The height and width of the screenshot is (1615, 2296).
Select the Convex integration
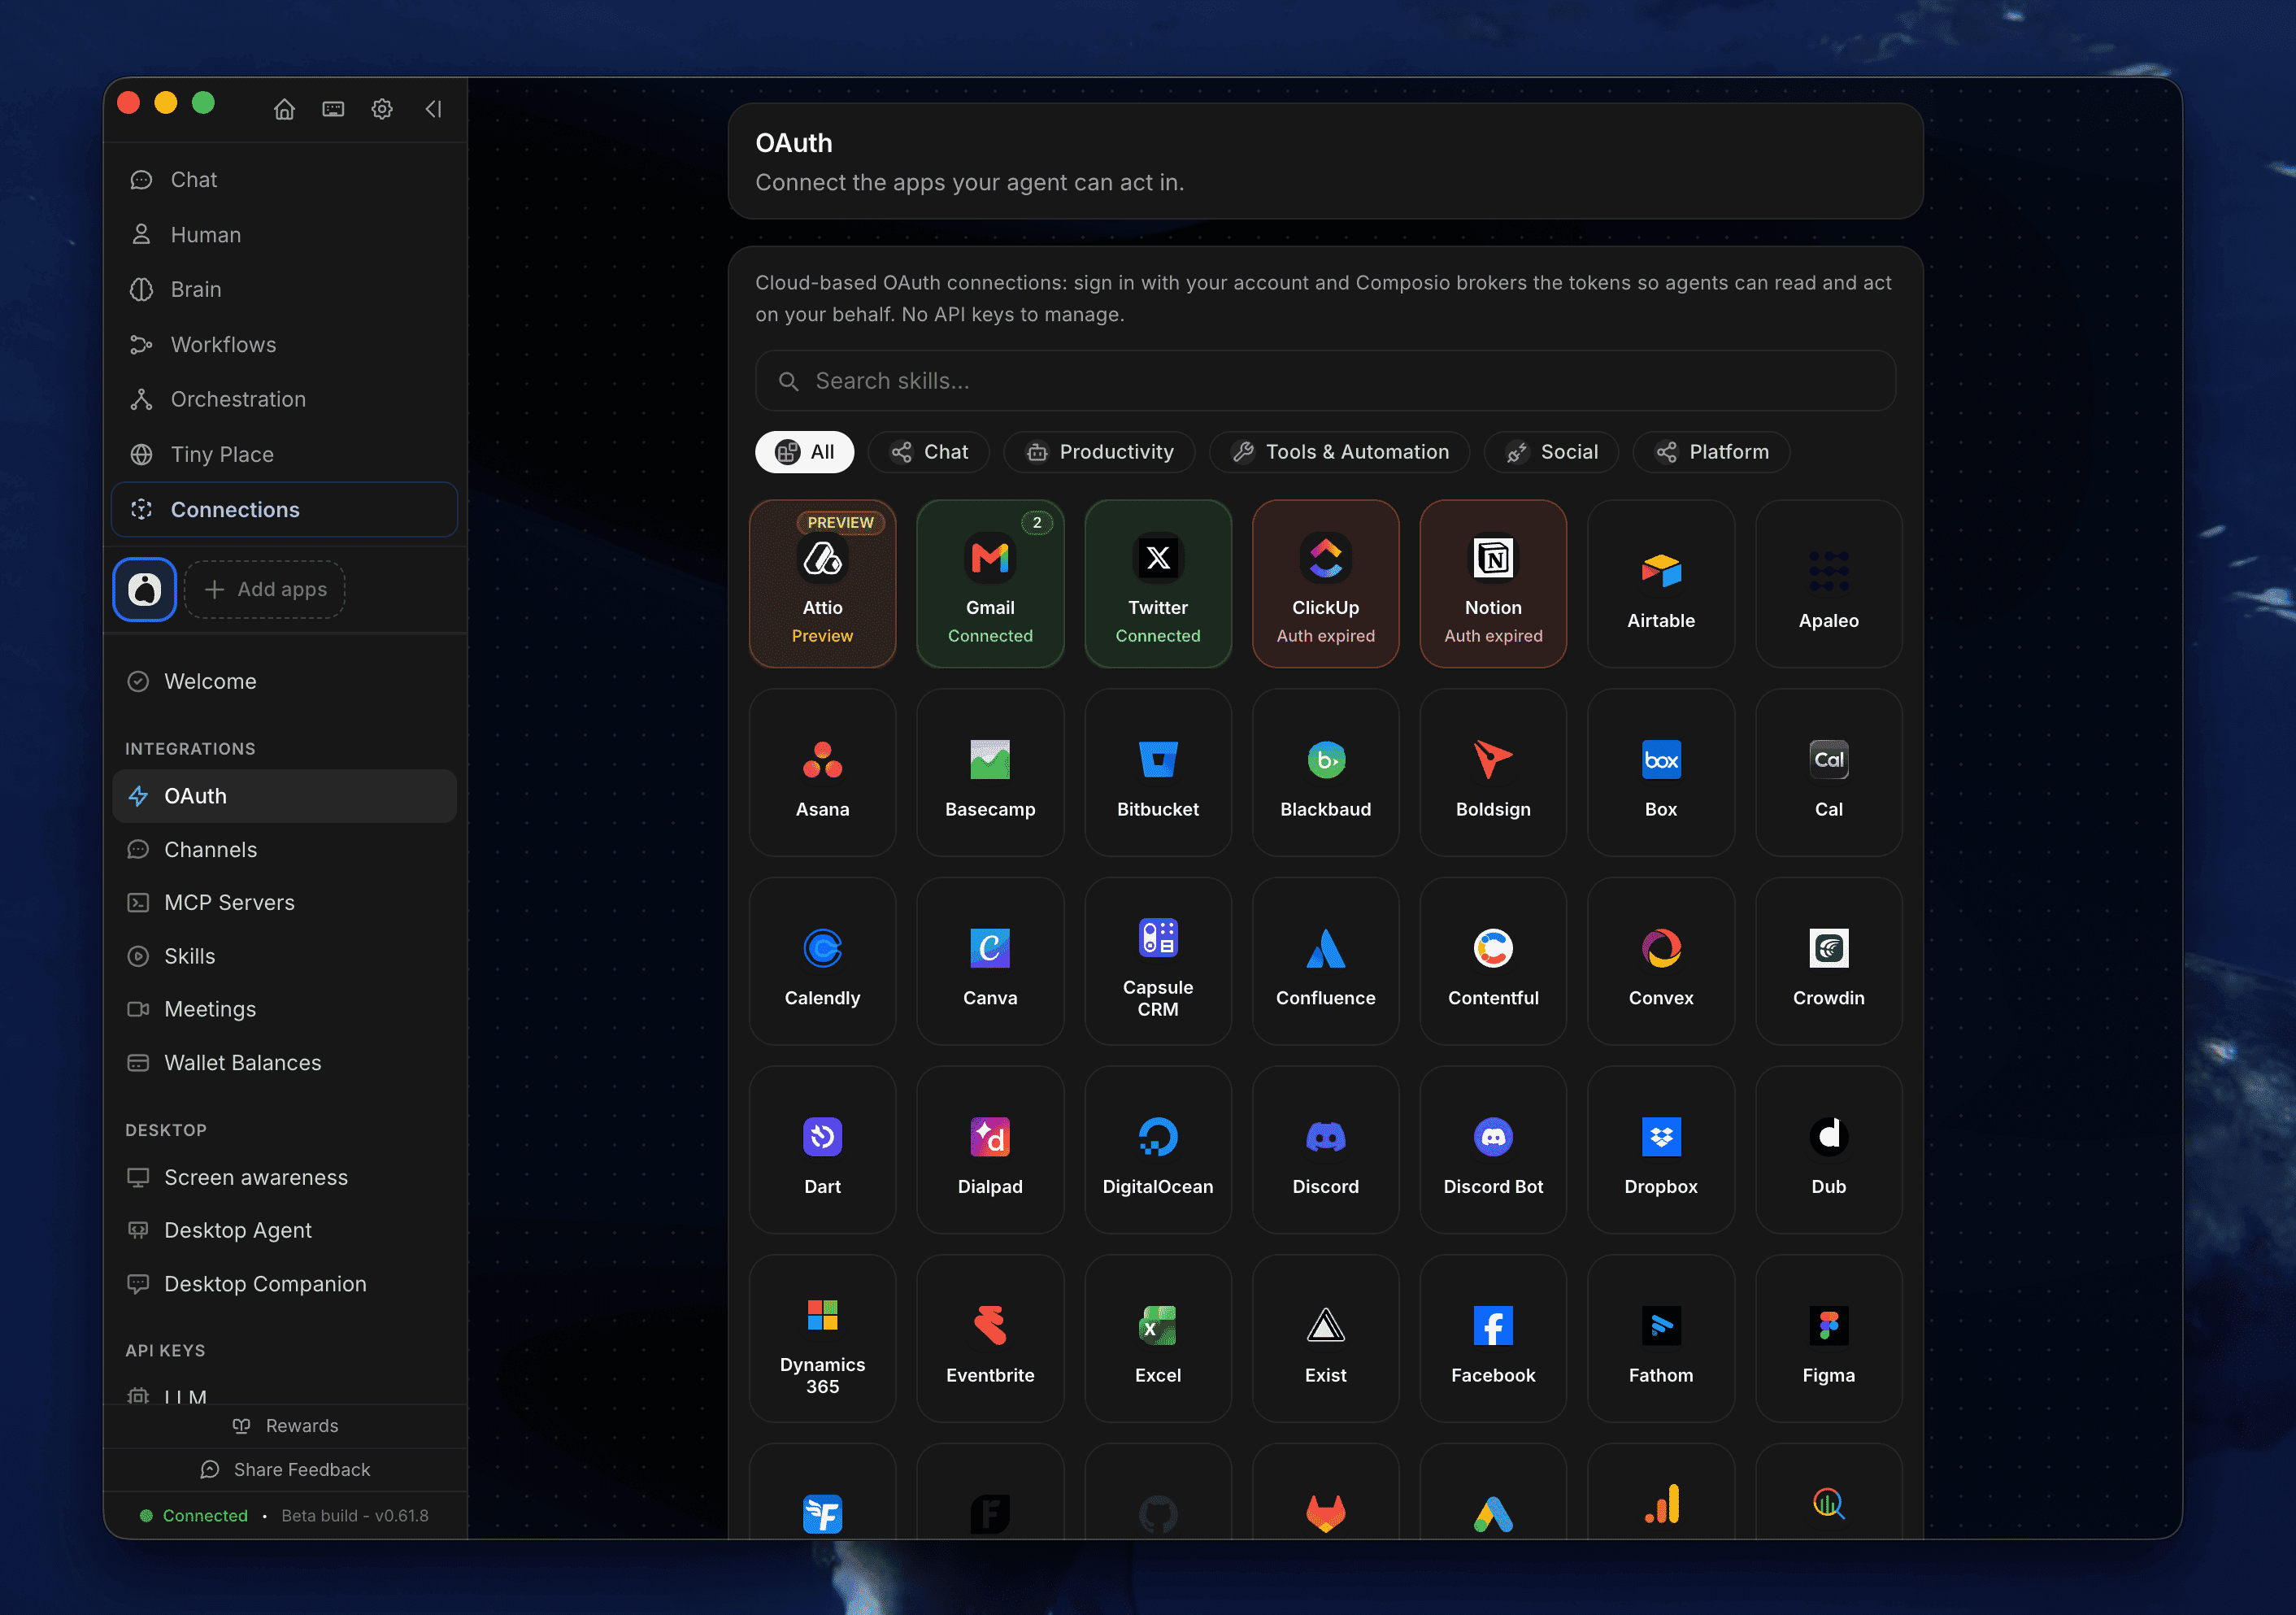coord(1661,961)
